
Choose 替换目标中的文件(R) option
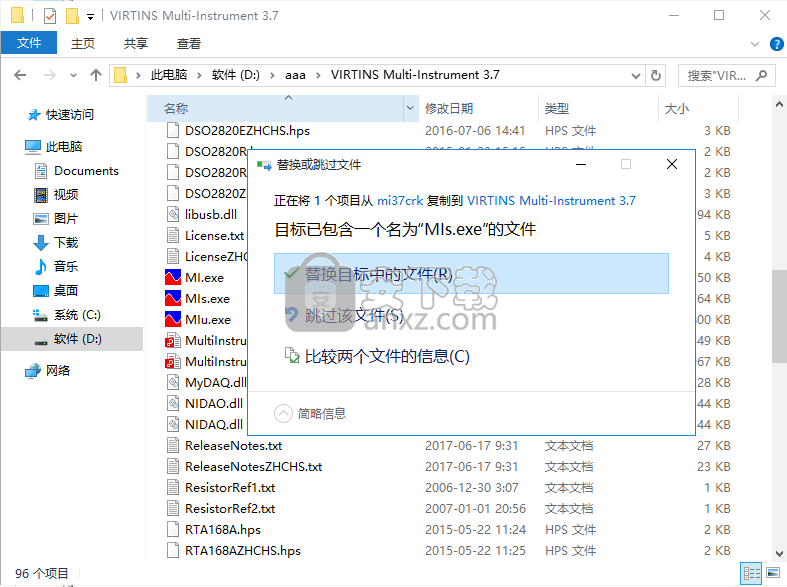[x=471, y=274]
